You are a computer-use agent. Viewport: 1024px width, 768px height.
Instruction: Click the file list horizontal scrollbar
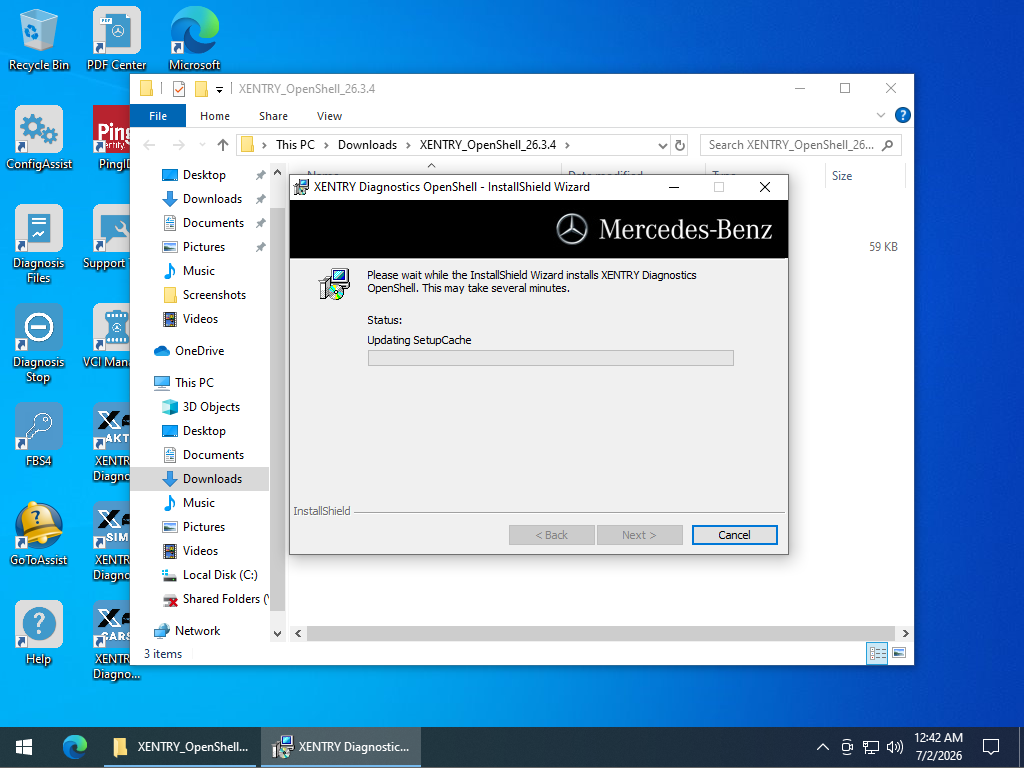coord(600,633)
